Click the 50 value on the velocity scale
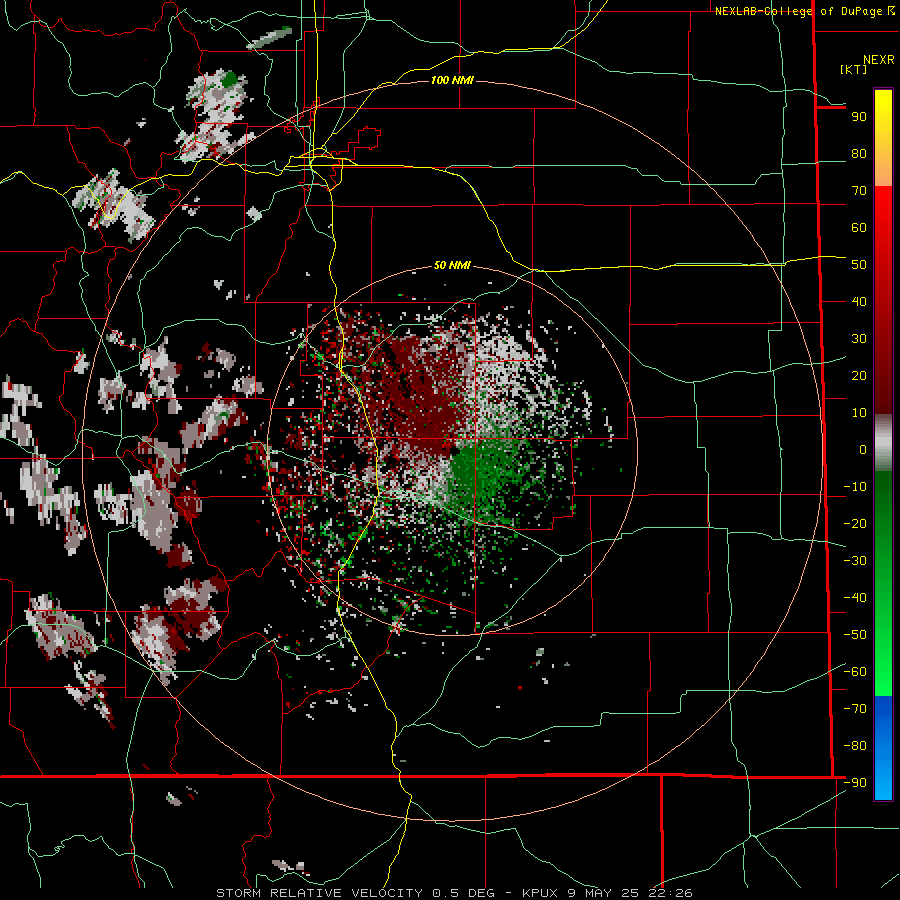Viewport: 900px width, 900px height. (859, 265)
